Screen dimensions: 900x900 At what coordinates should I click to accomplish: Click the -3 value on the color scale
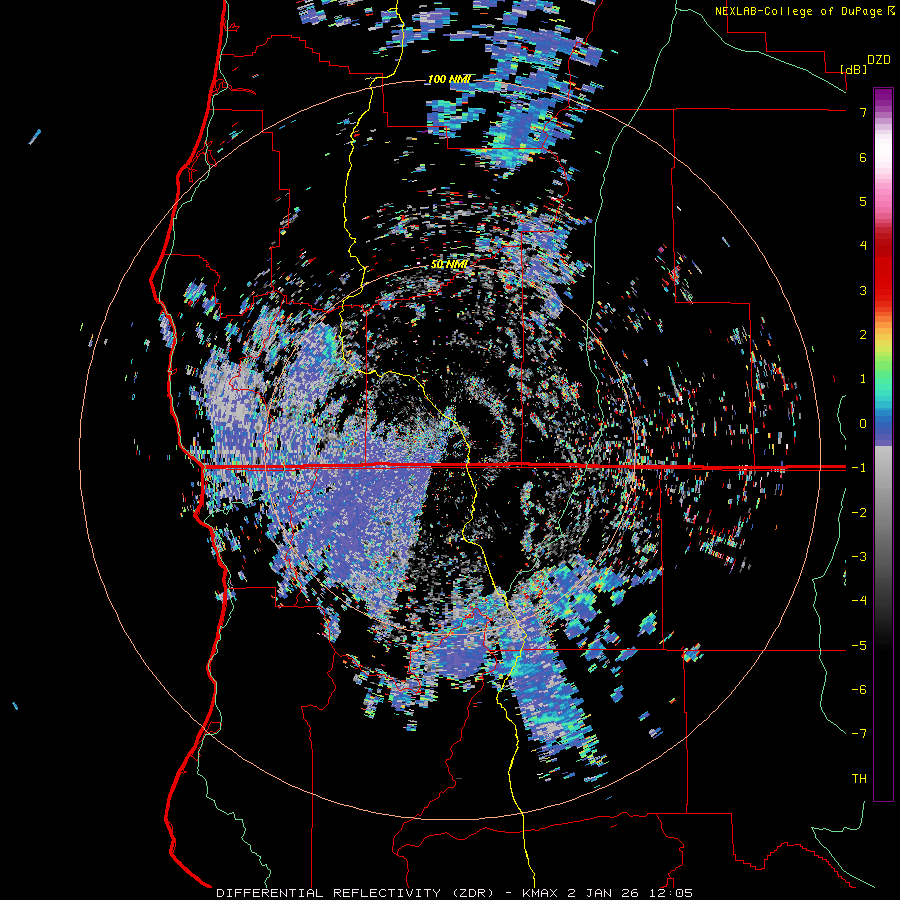[x=859, y=557]
